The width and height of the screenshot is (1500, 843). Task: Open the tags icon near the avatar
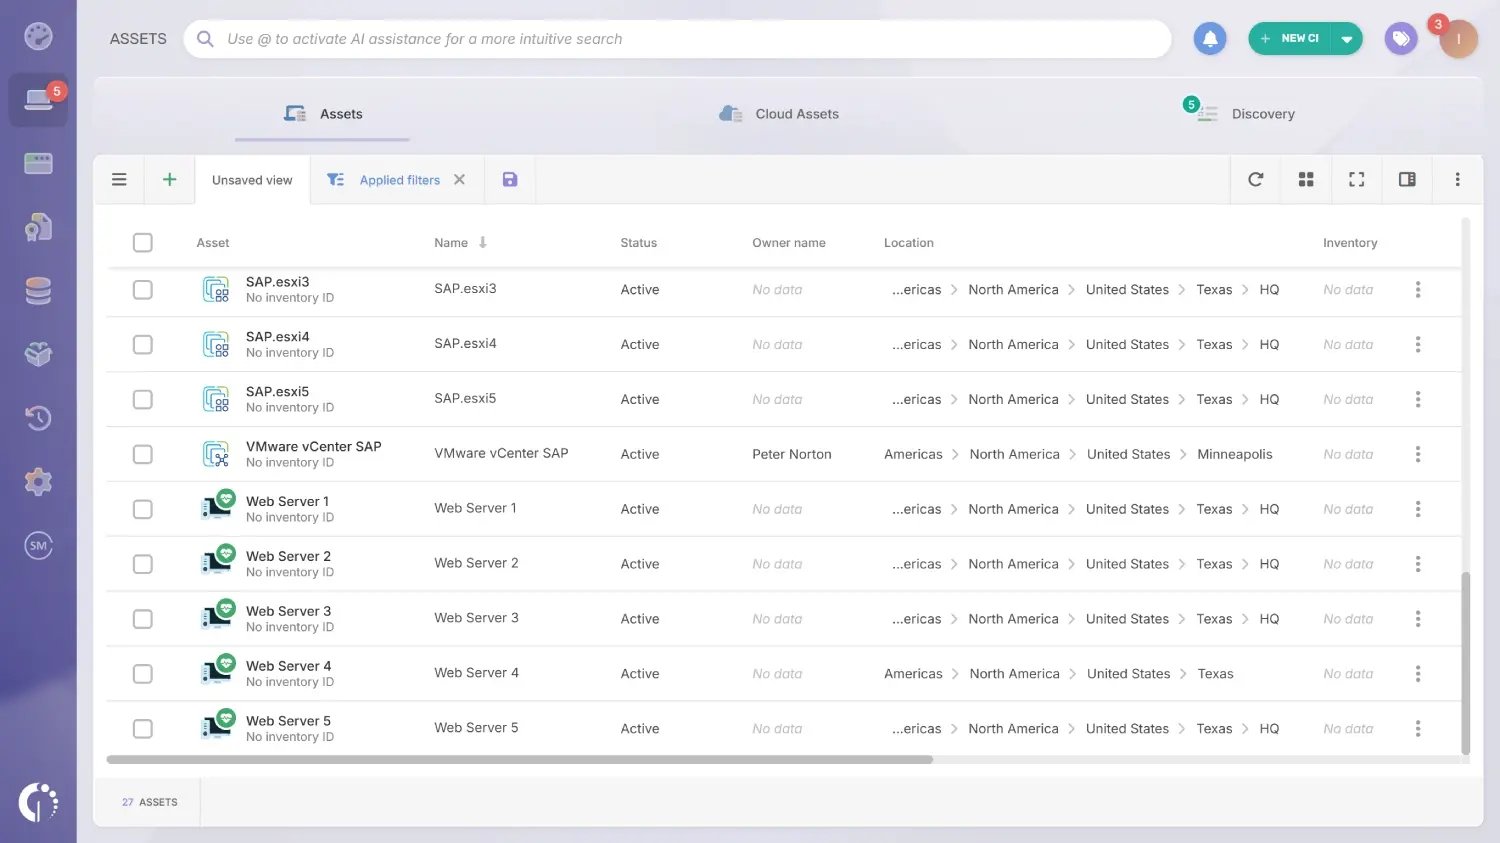(x=1400, y=38)
